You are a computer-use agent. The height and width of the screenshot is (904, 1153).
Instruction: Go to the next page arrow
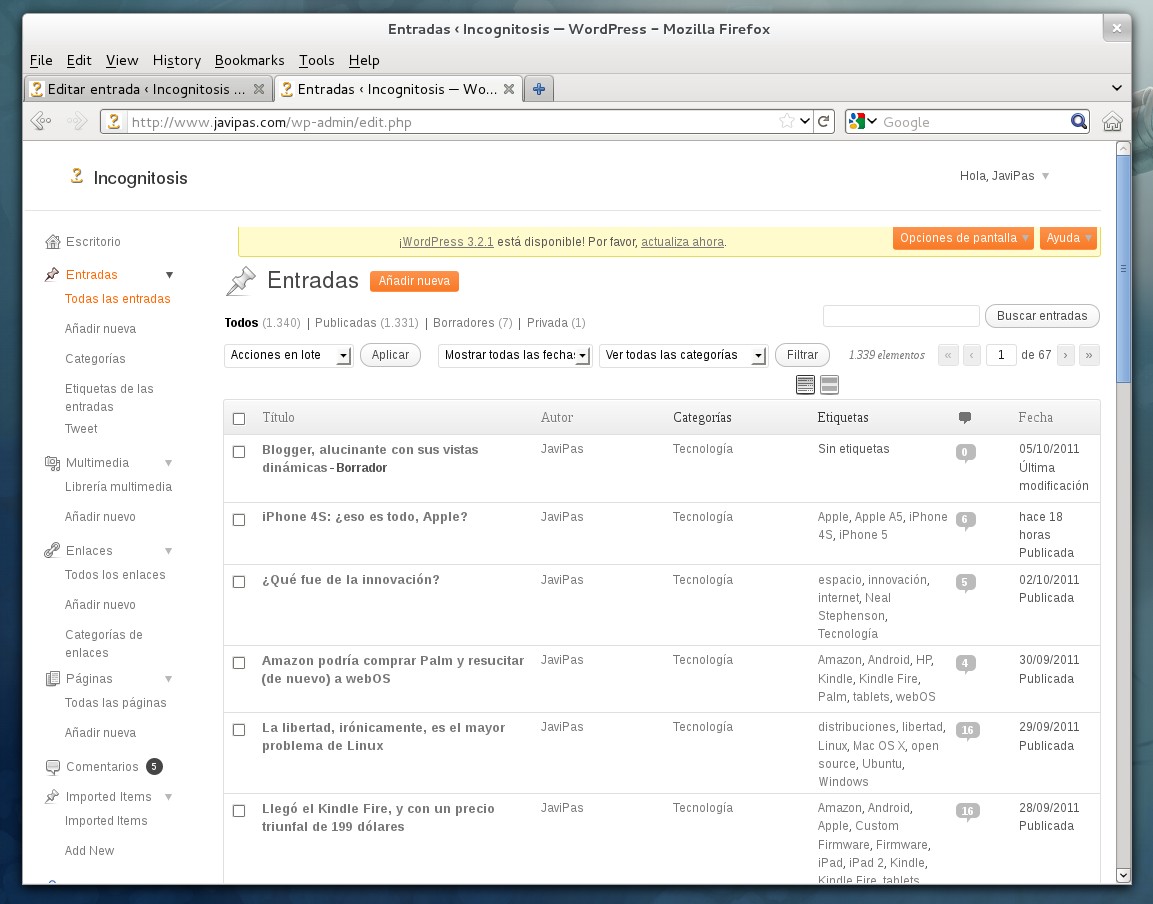point(1065,355)
